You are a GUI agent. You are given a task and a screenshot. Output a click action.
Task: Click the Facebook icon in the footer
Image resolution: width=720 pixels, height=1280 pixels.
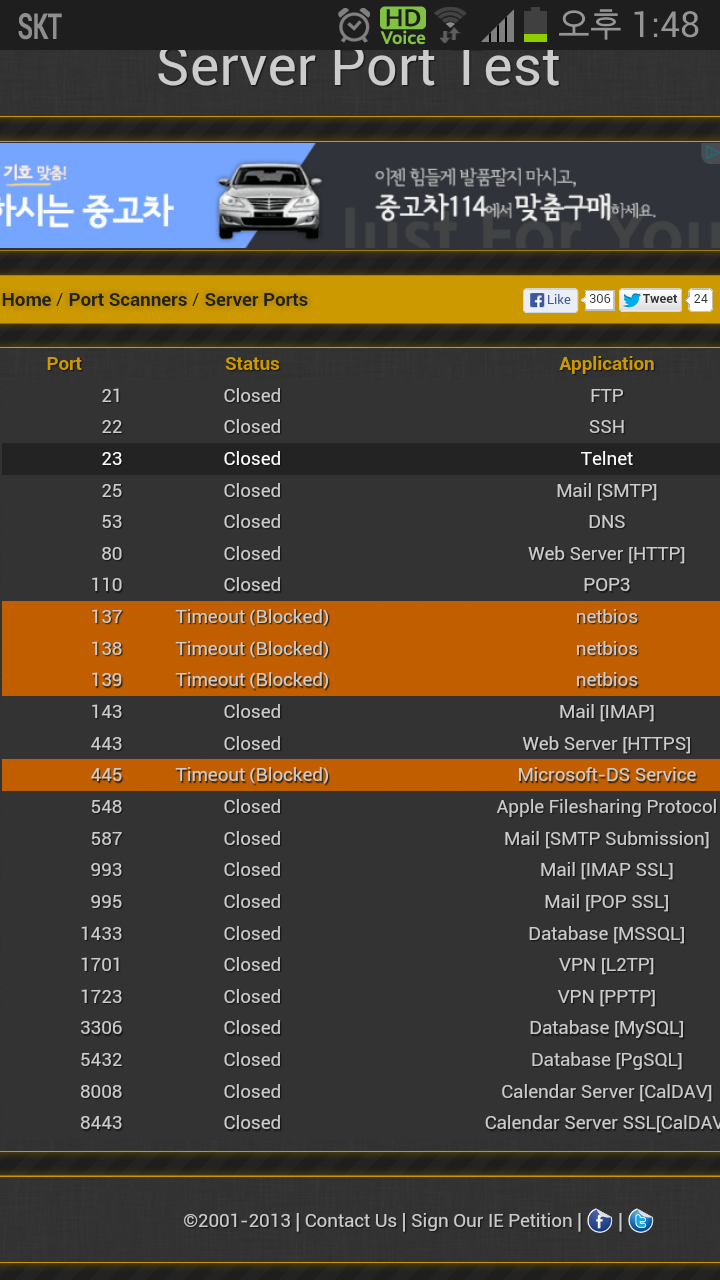pyautogui.click(x=599, y=1221)
